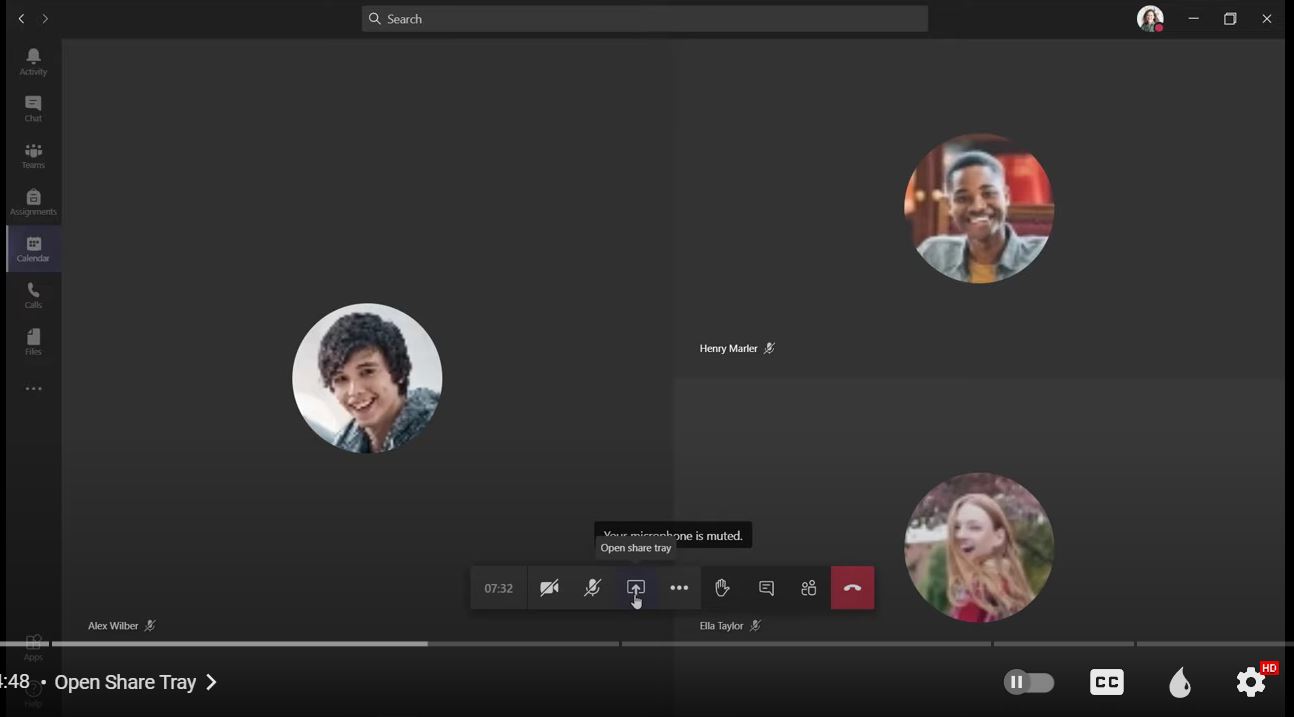Screen dimensions: 1294x717
Task: Open more options via the ellipsis in call controls
Action: (x=679, y=588)
